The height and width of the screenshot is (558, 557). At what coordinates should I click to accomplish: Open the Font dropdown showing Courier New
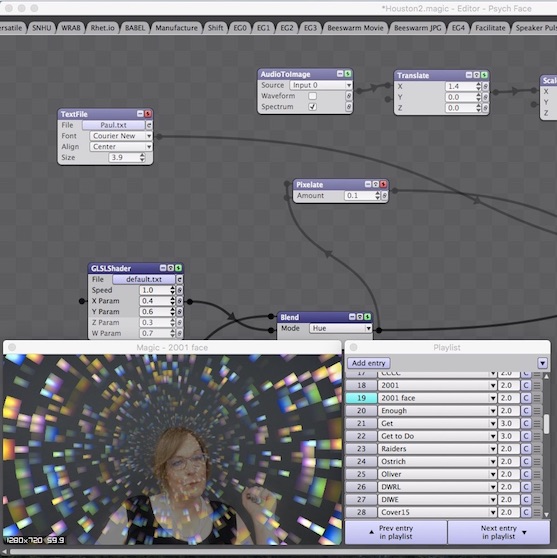coord(121,136)
